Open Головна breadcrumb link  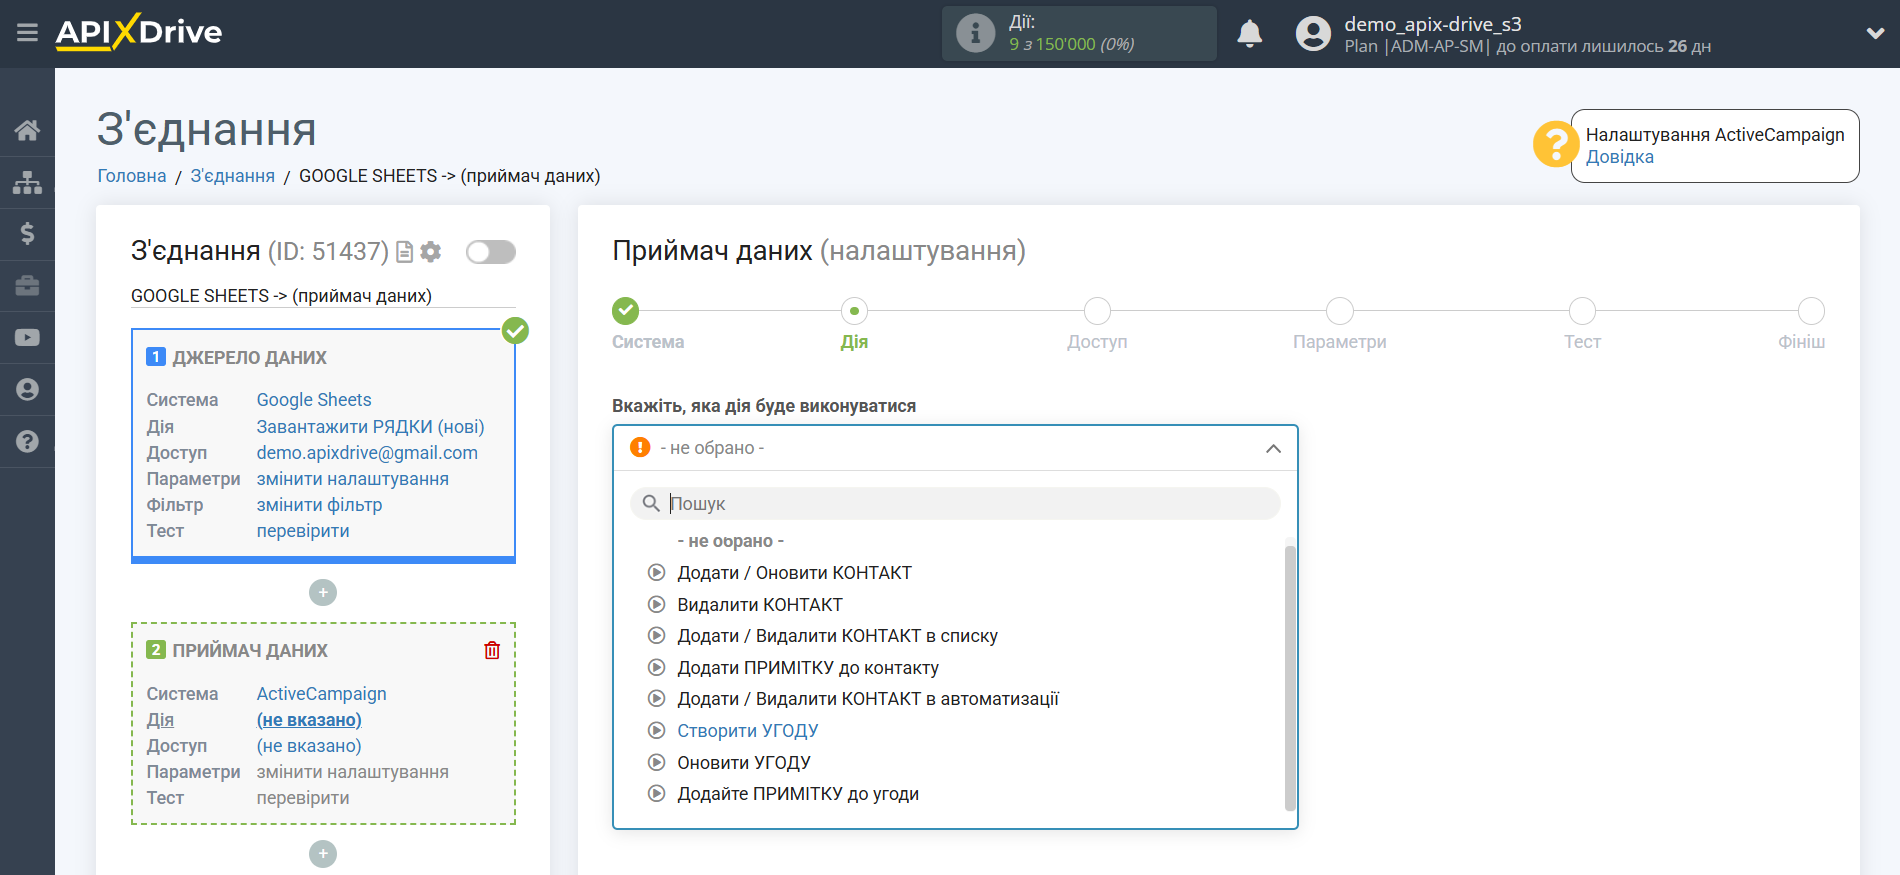coord(132,176)
